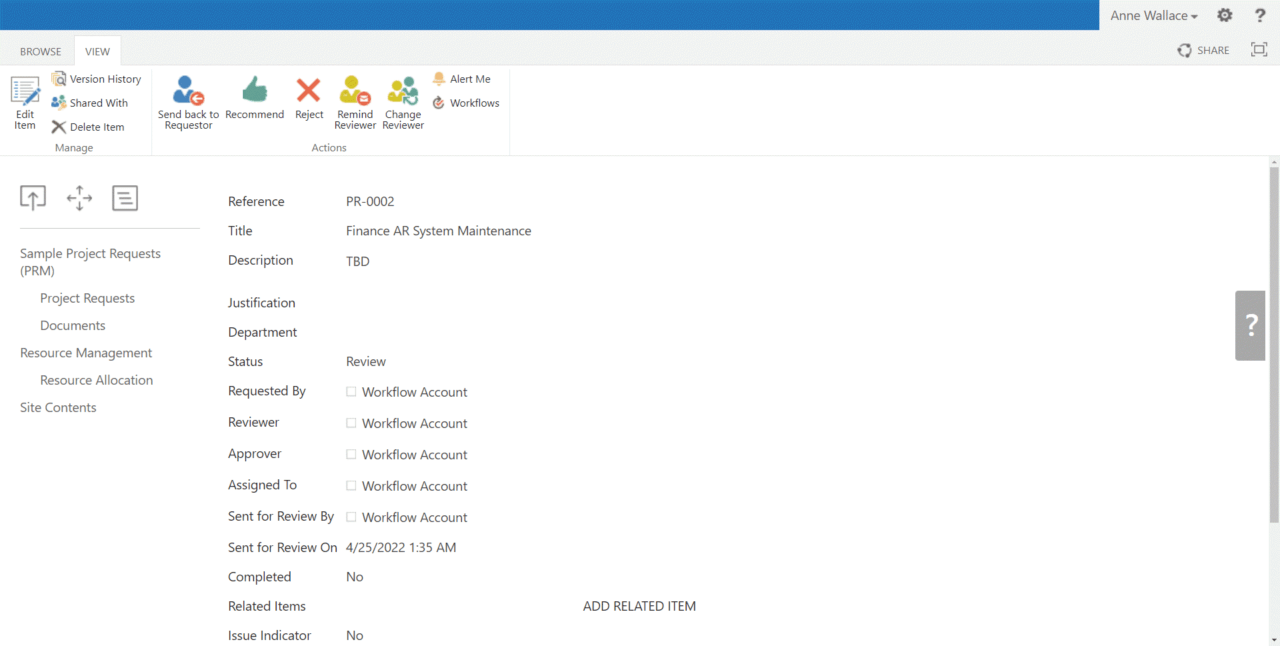Switch to the BROWSE tab

40,50
